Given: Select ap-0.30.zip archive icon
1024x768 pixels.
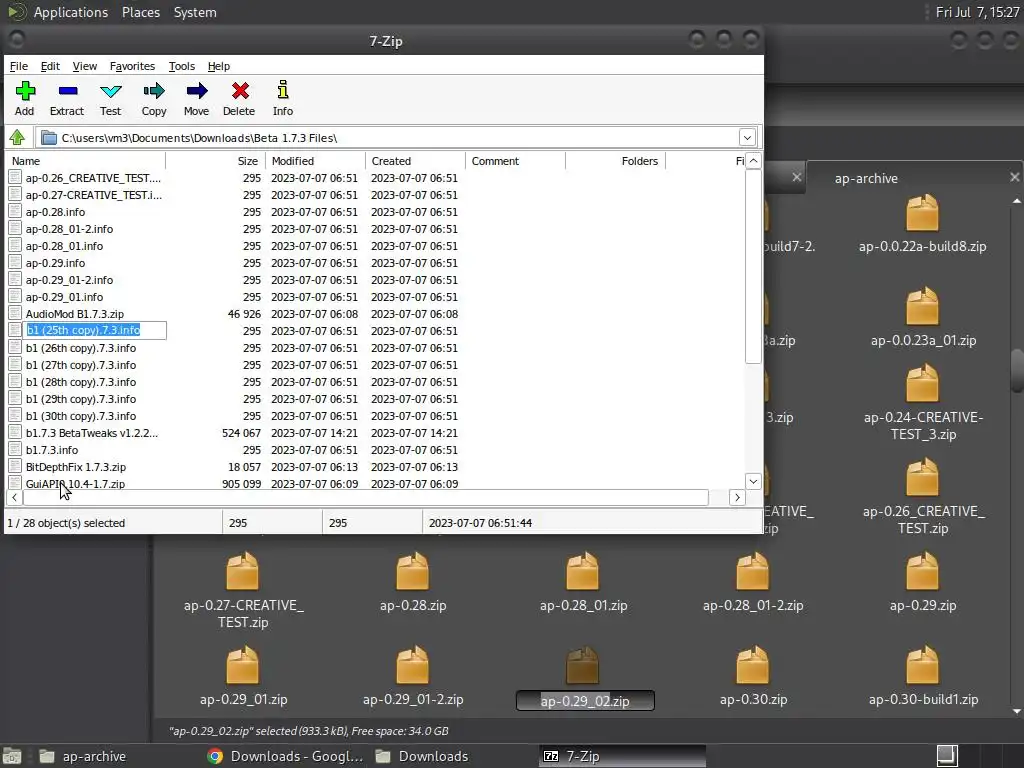Looking at the screenshot, I should pyautogui.click(x=752, y=664).
